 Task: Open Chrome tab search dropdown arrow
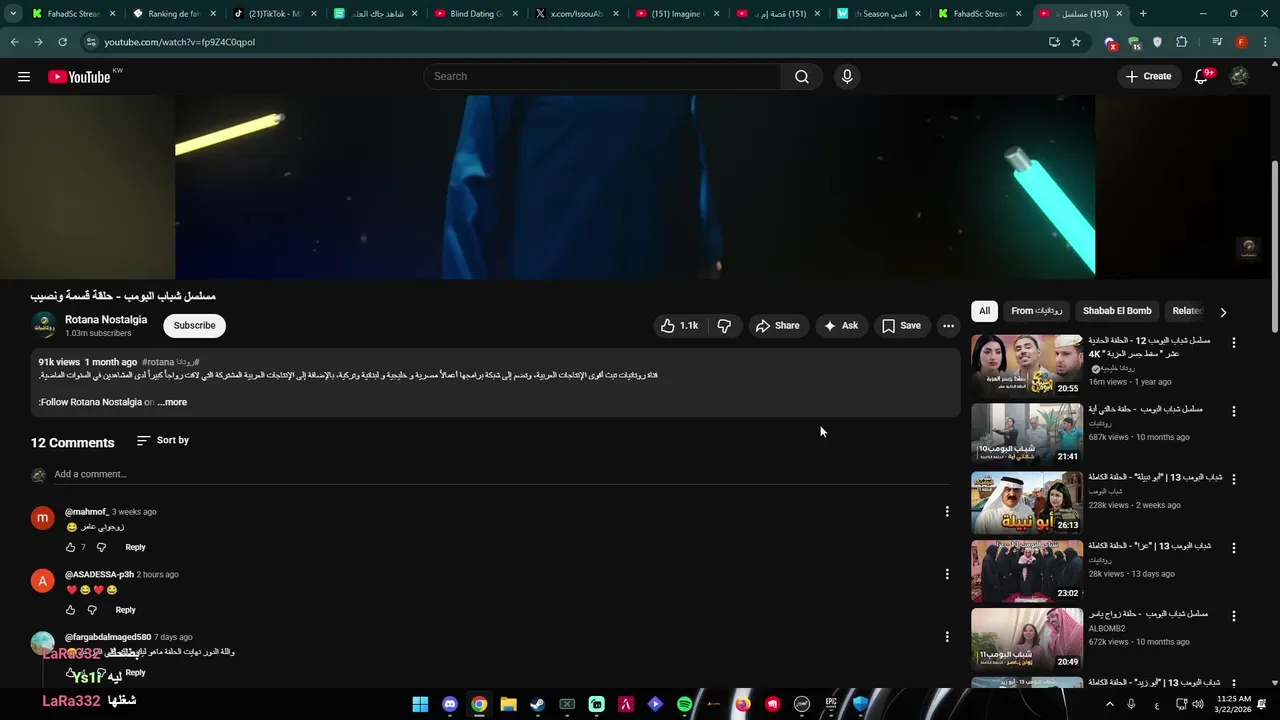point(13,14)
